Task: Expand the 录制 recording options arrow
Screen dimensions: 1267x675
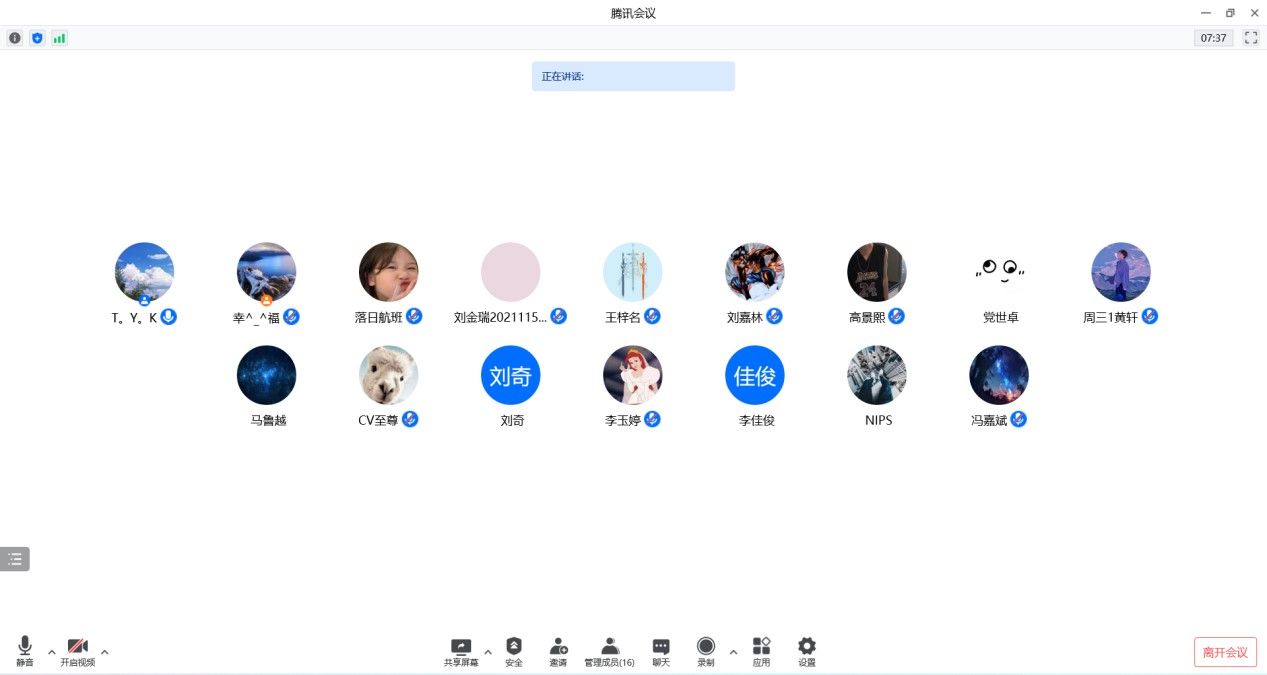Action: (733, 652)
